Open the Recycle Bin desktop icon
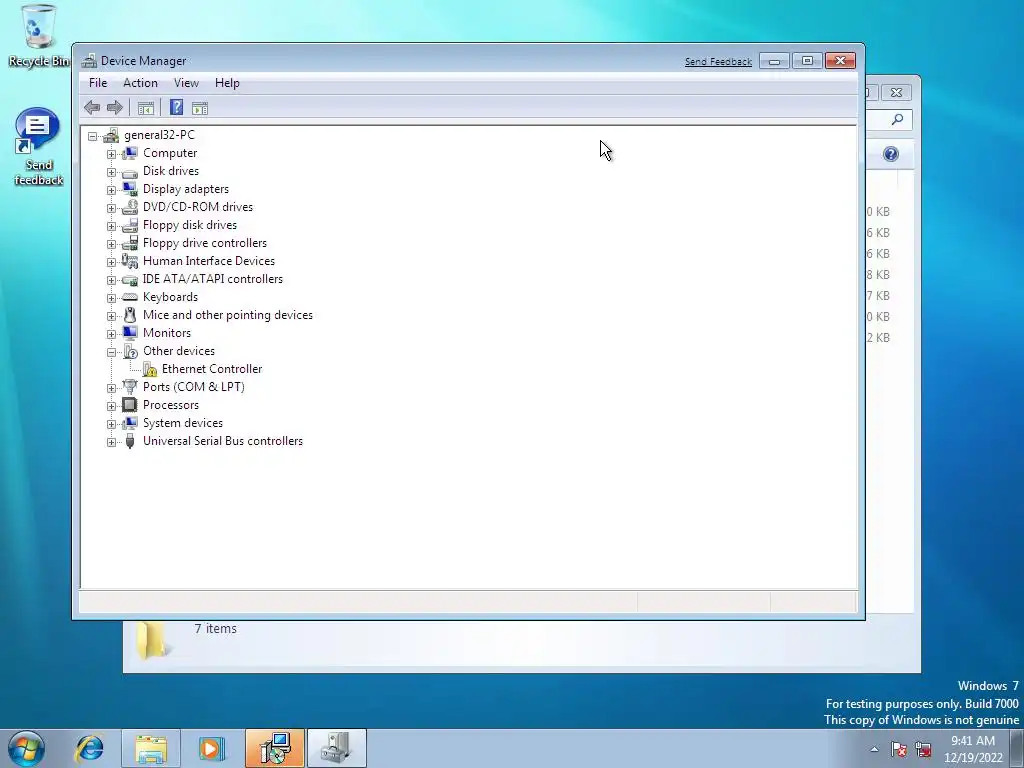Image resolution: width=1024 pixels, height=768 pixels. 38,36
